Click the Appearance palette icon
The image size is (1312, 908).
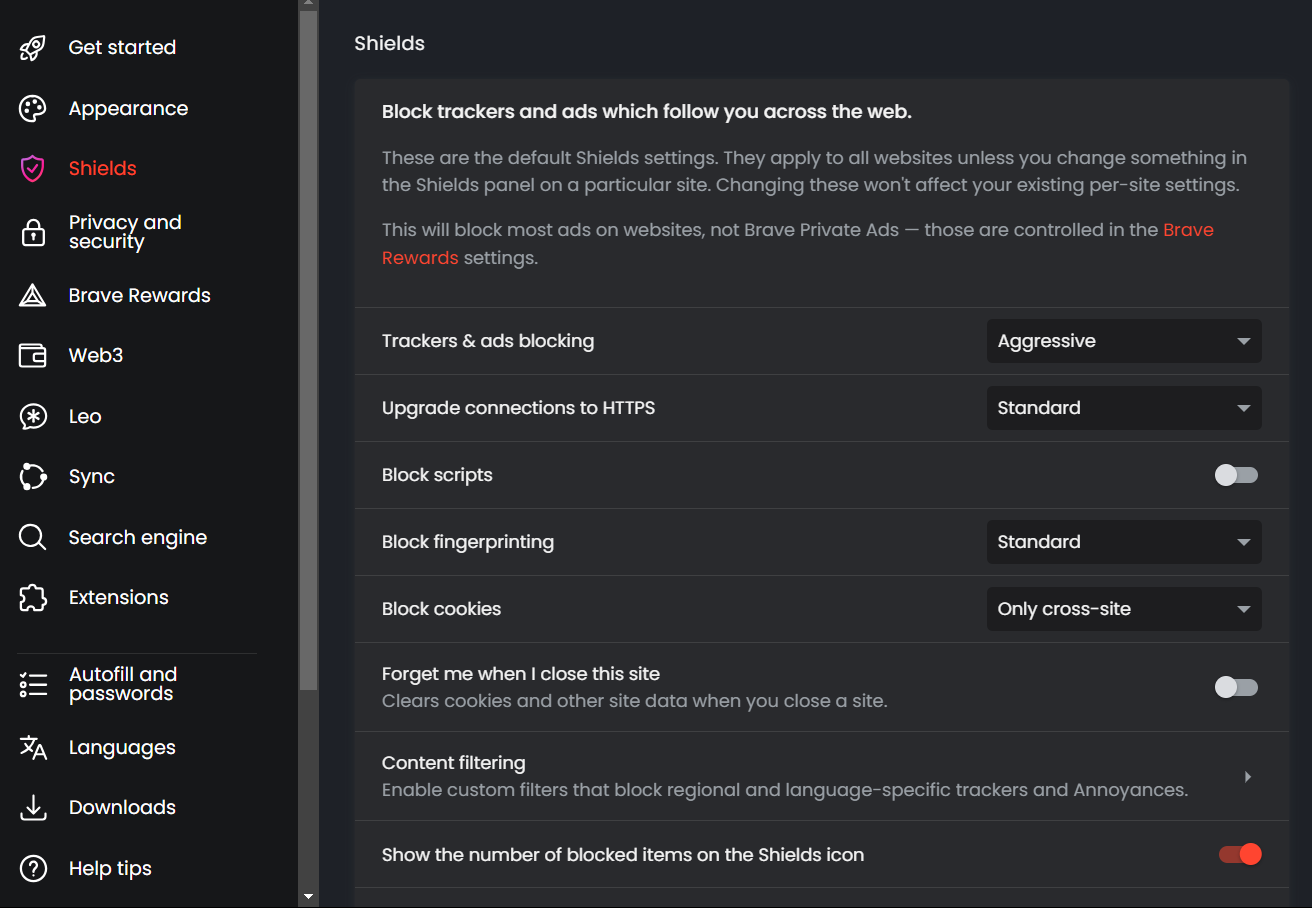coord(33,109)
